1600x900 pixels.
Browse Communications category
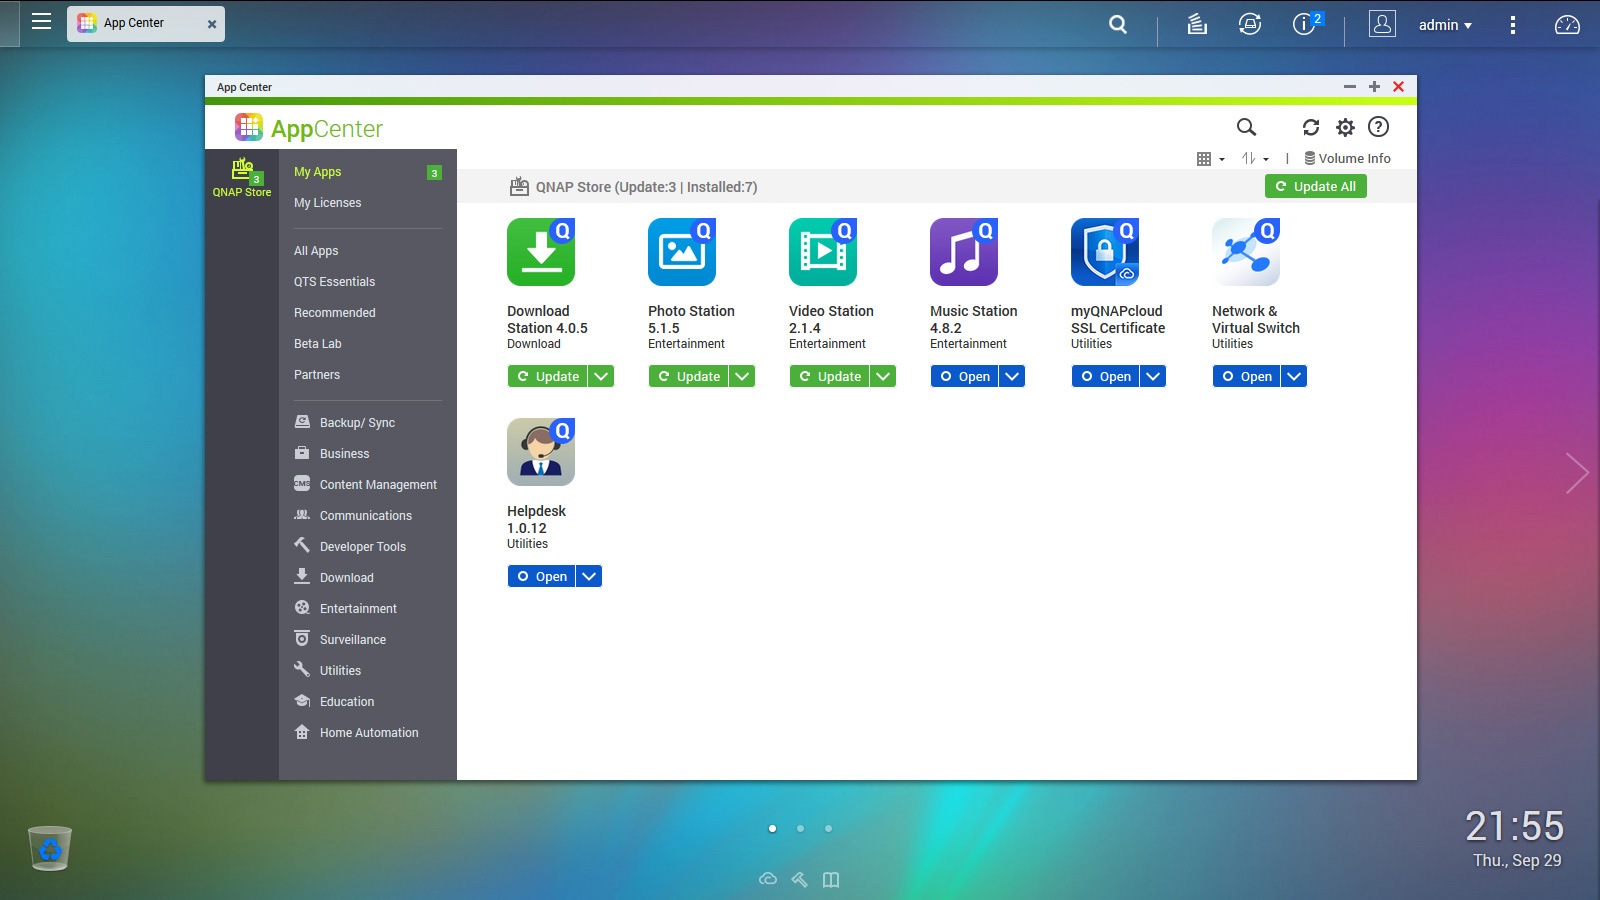click(353, 516)
